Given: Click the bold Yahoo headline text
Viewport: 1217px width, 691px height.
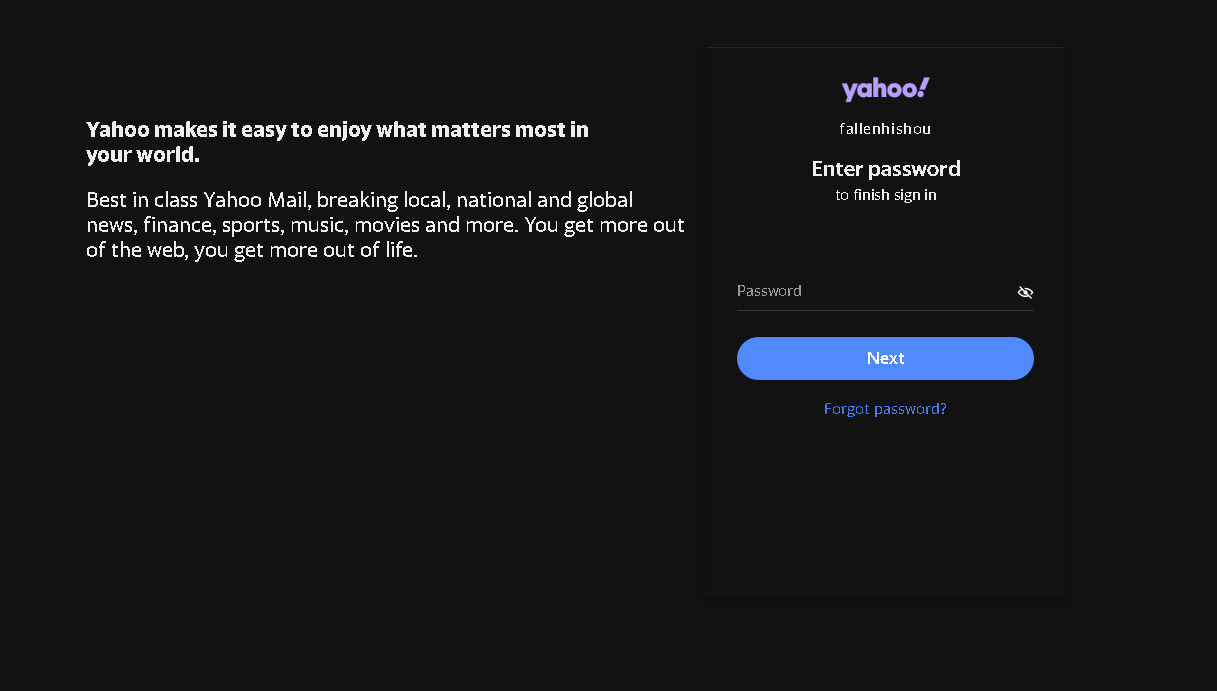Looking at the screenshot, I should pos(337,130).
